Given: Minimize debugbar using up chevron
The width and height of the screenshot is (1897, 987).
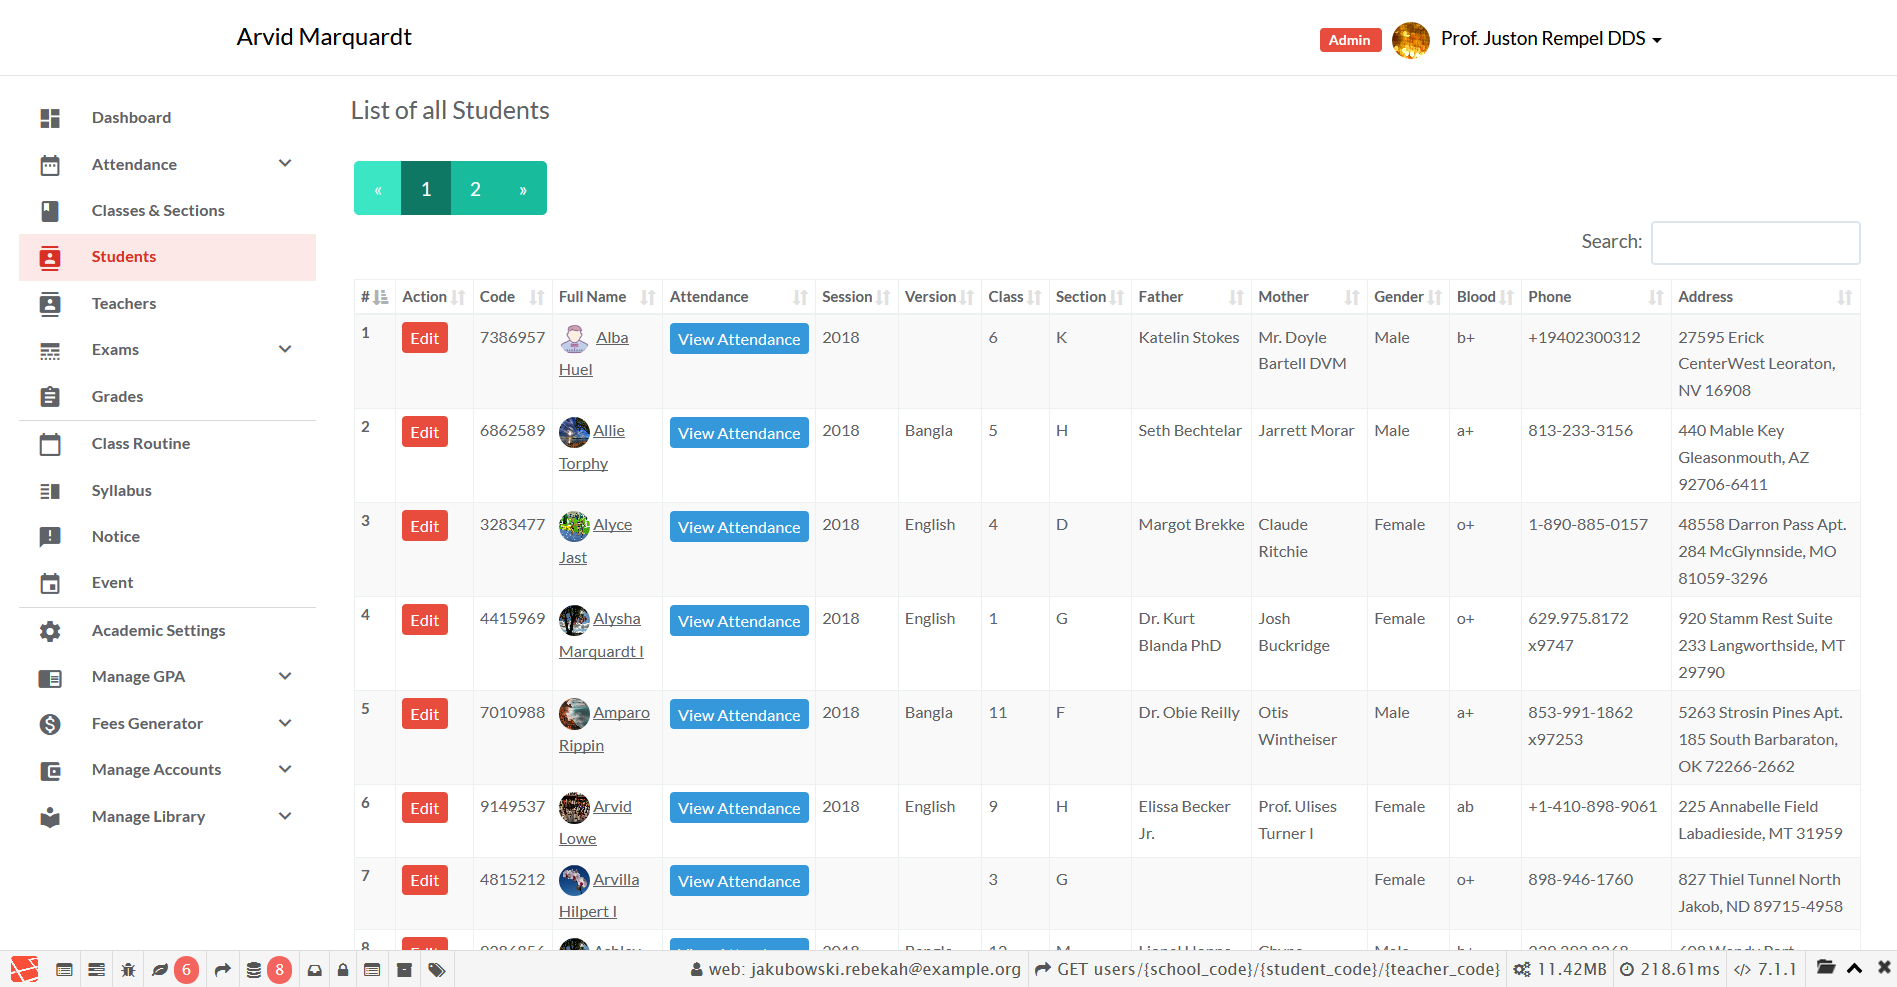Looking at the screenshot, I should coord(1855,968).
